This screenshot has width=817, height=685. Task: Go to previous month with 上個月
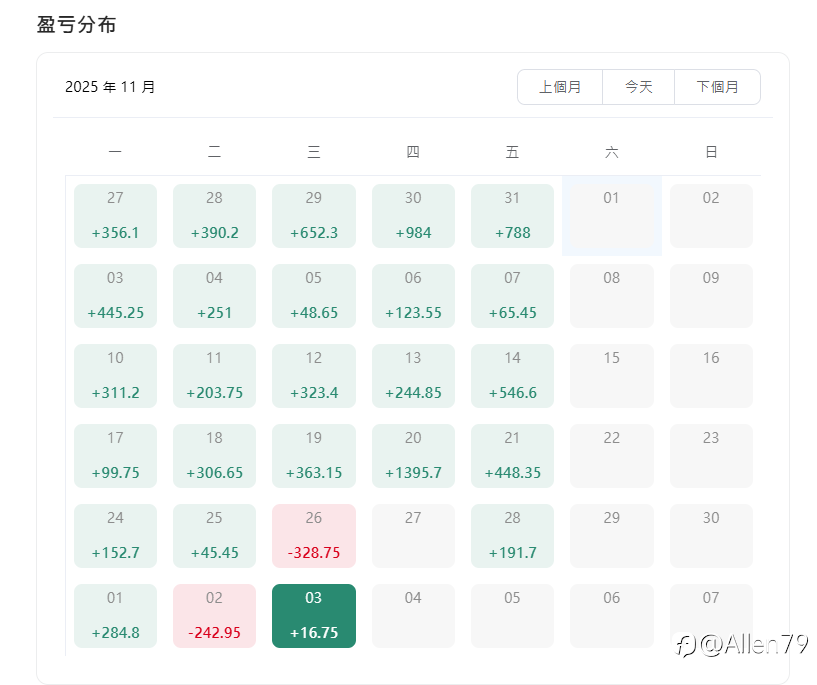coord(560,87)
